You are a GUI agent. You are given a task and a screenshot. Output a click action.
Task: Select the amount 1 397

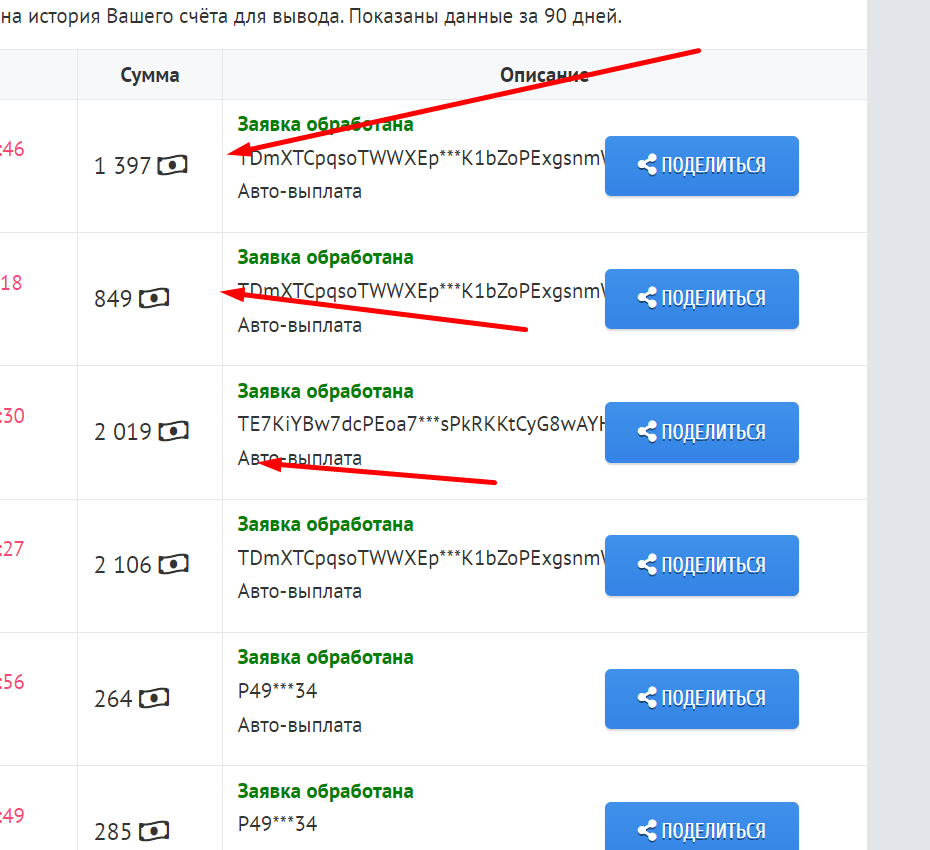[x=122, y=165]
